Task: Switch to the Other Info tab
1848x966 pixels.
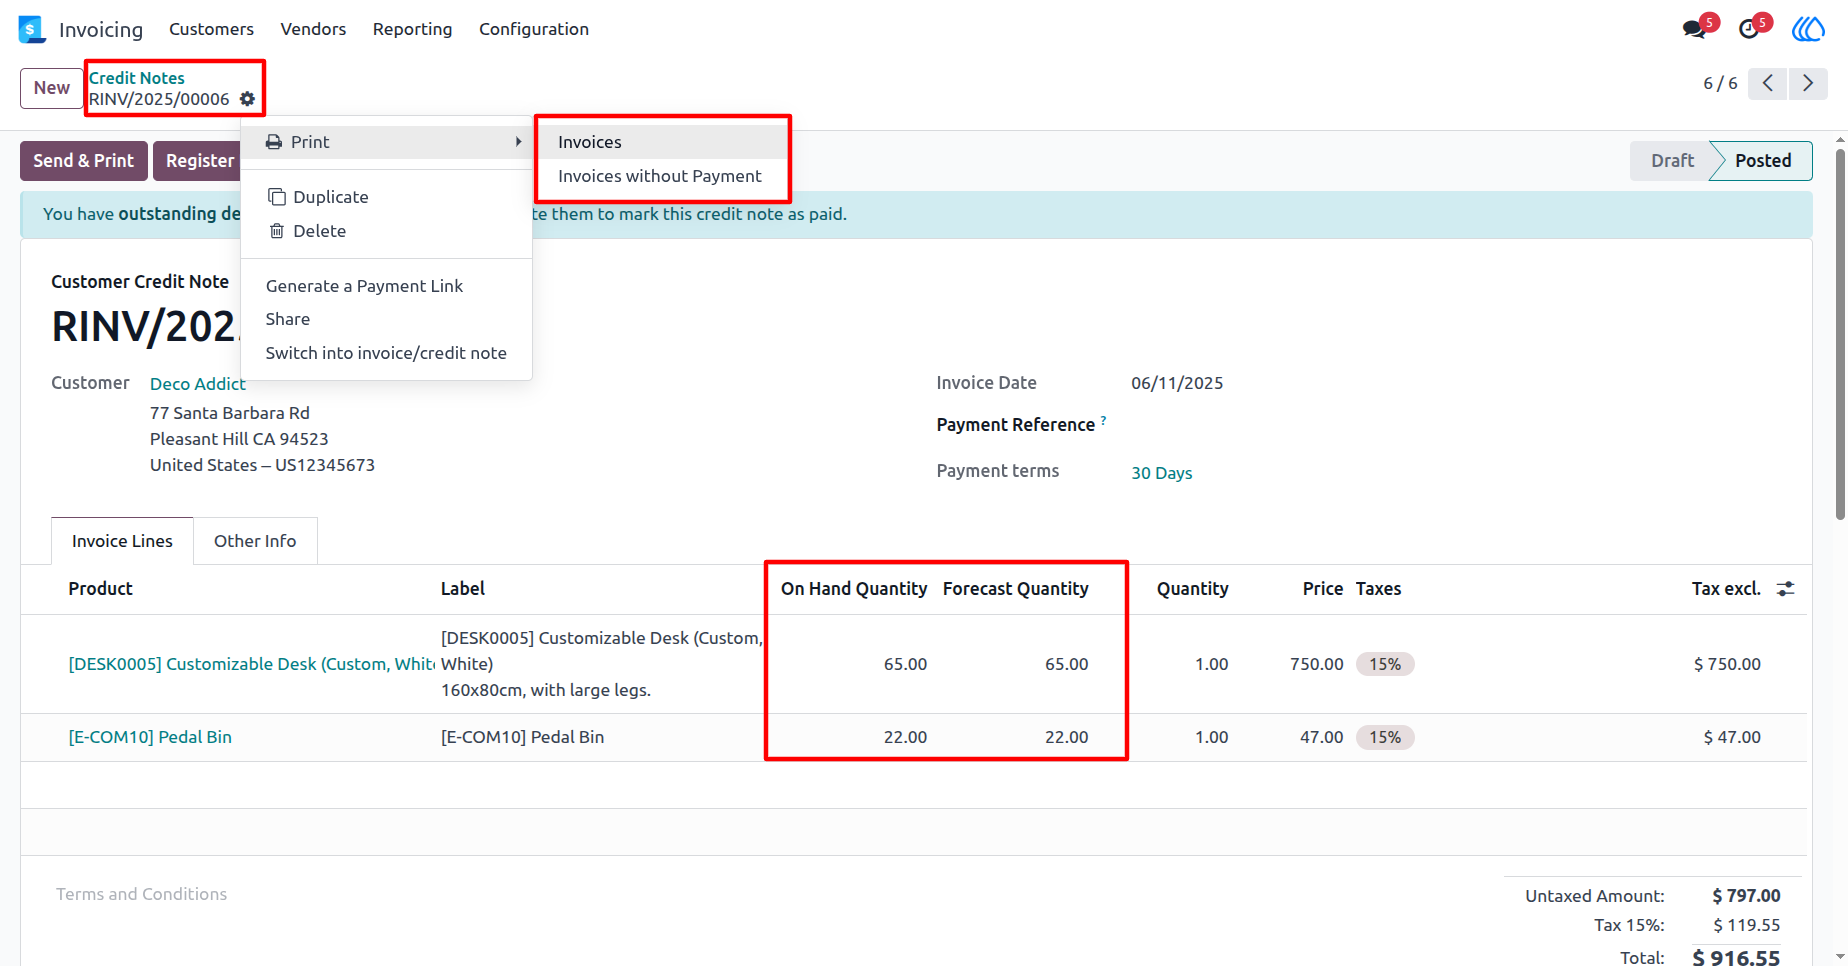Action: [255, 541]
